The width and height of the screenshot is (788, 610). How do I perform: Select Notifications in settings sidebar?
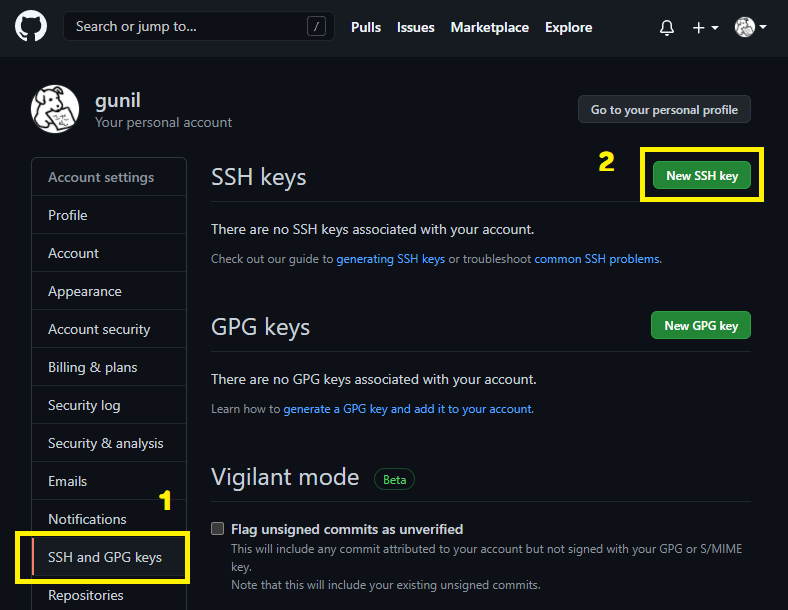point(109,519)
